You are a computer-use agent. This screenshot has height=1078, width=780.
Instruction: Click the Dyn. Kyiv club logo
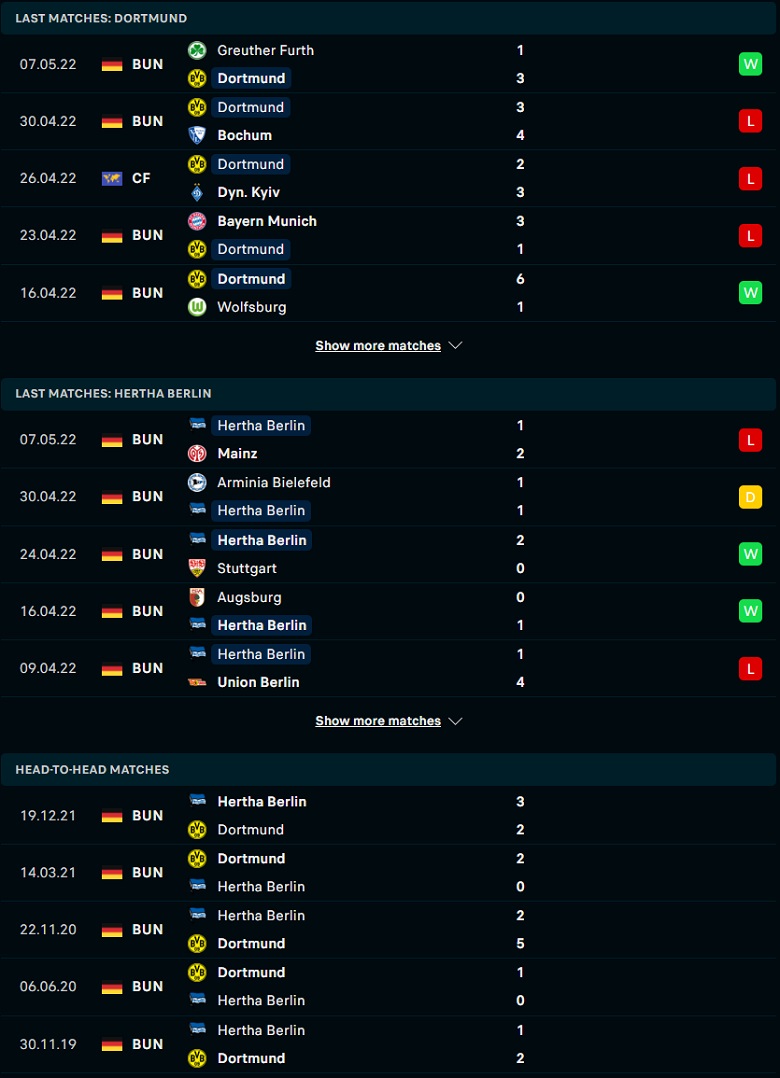[x=197, y=192]
